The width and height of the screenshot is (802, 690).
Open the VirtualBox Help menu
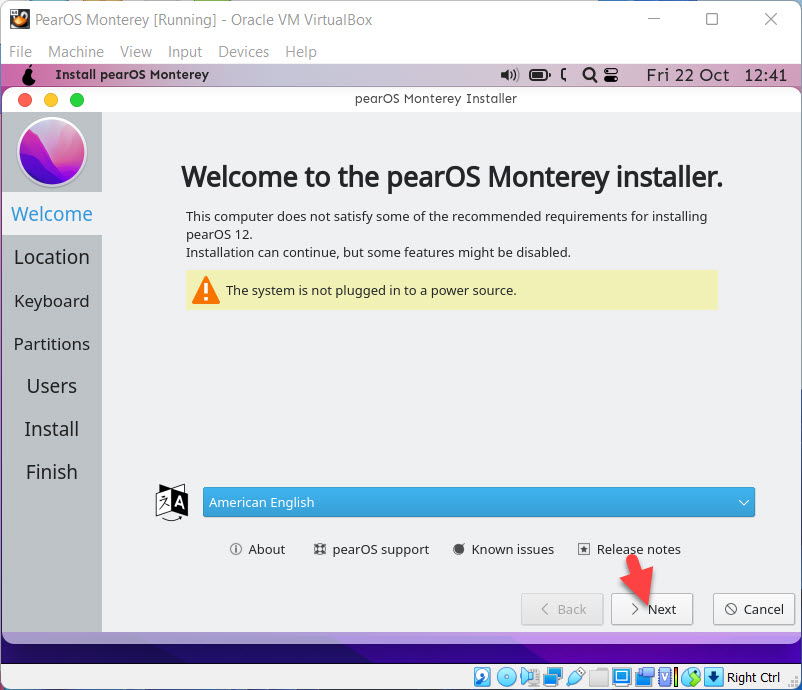point(301,52)
